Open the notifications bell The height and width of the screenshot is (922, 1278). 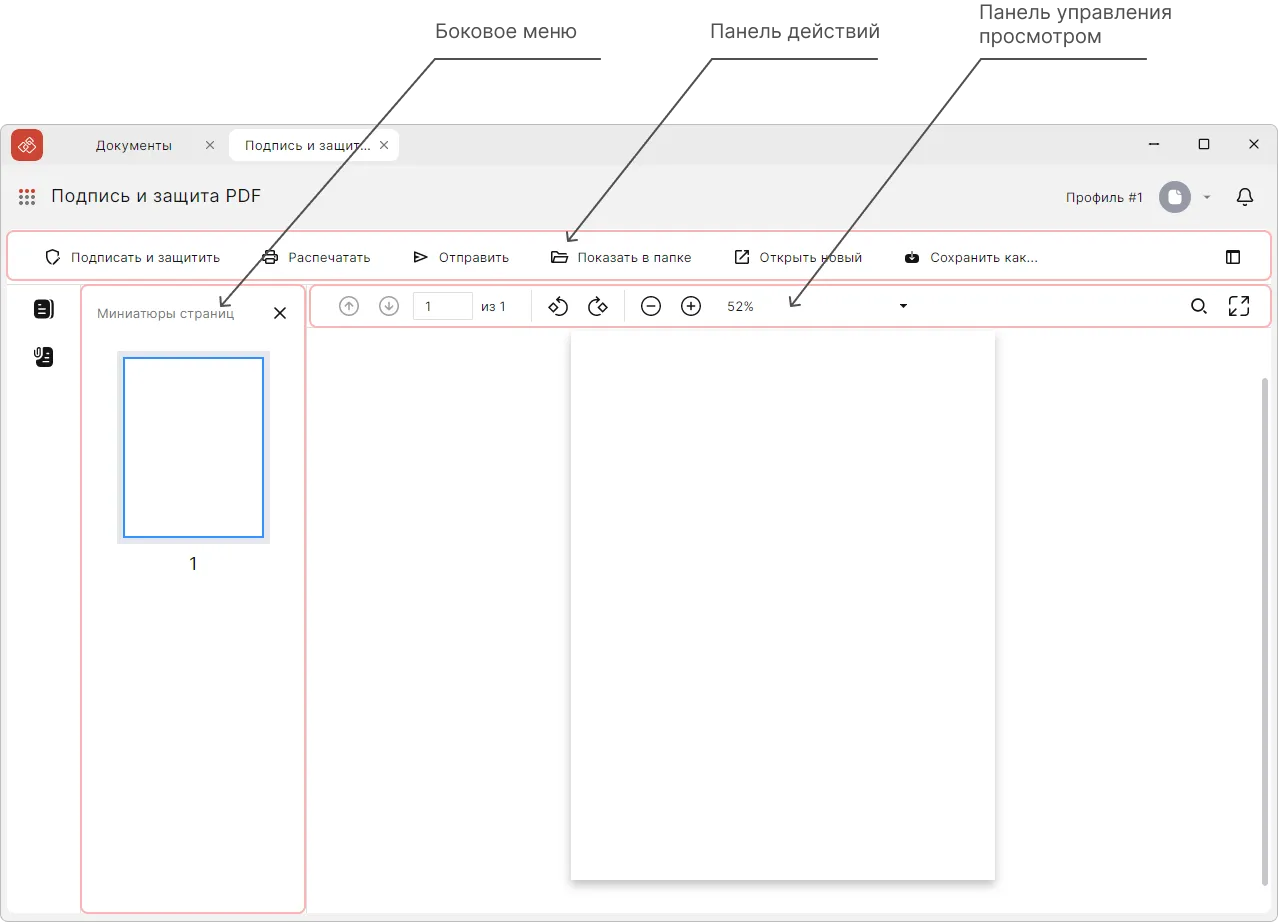click(1245, 197)
